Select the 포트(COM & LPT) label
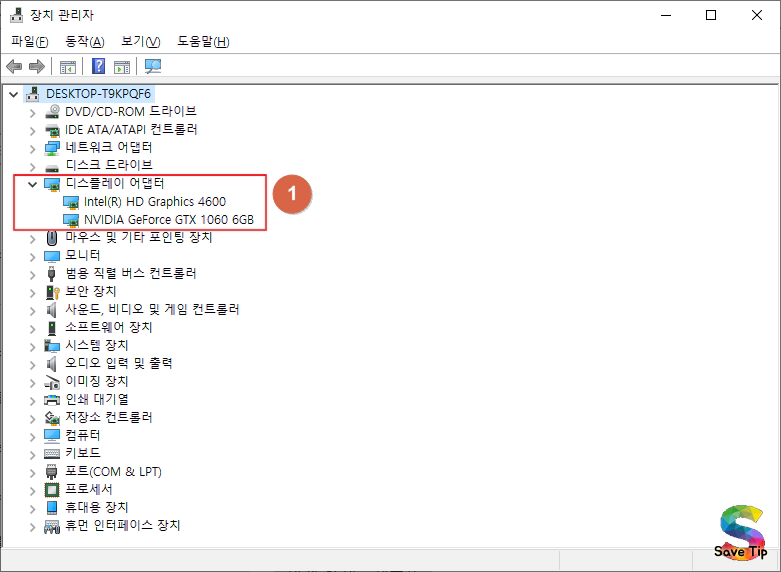 pyautogui.click(x=114, y=471)
